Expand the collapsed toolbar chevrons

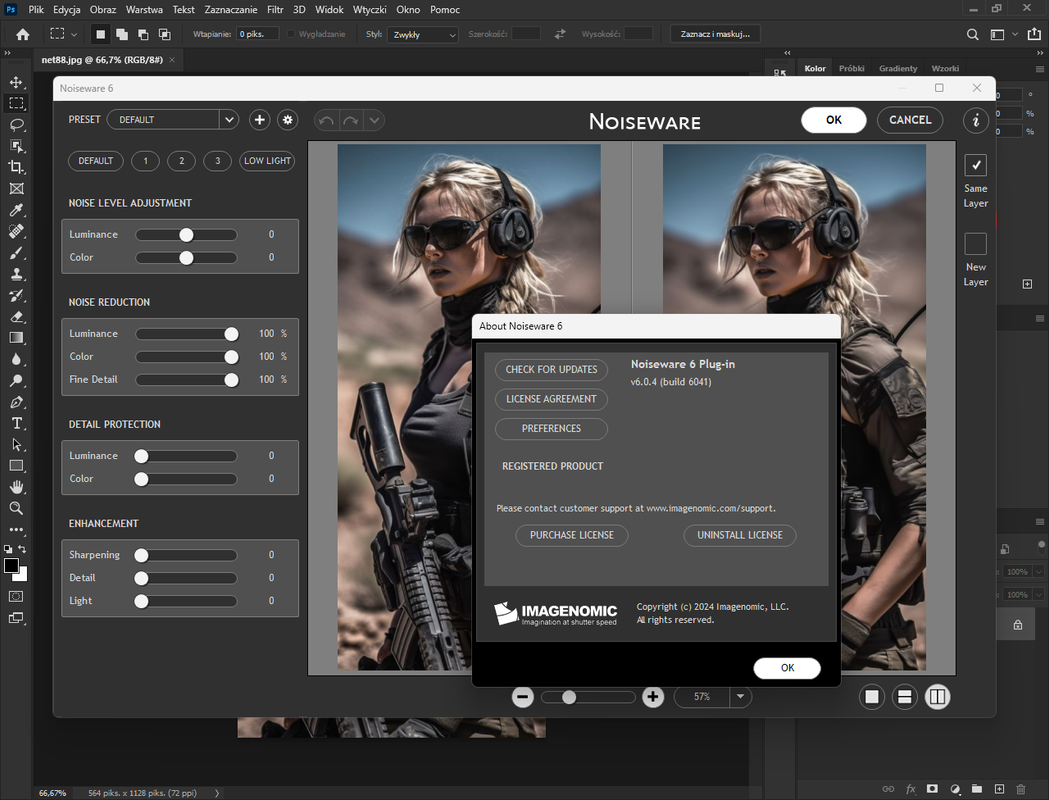pyautogui.click(x=7, y=53)
